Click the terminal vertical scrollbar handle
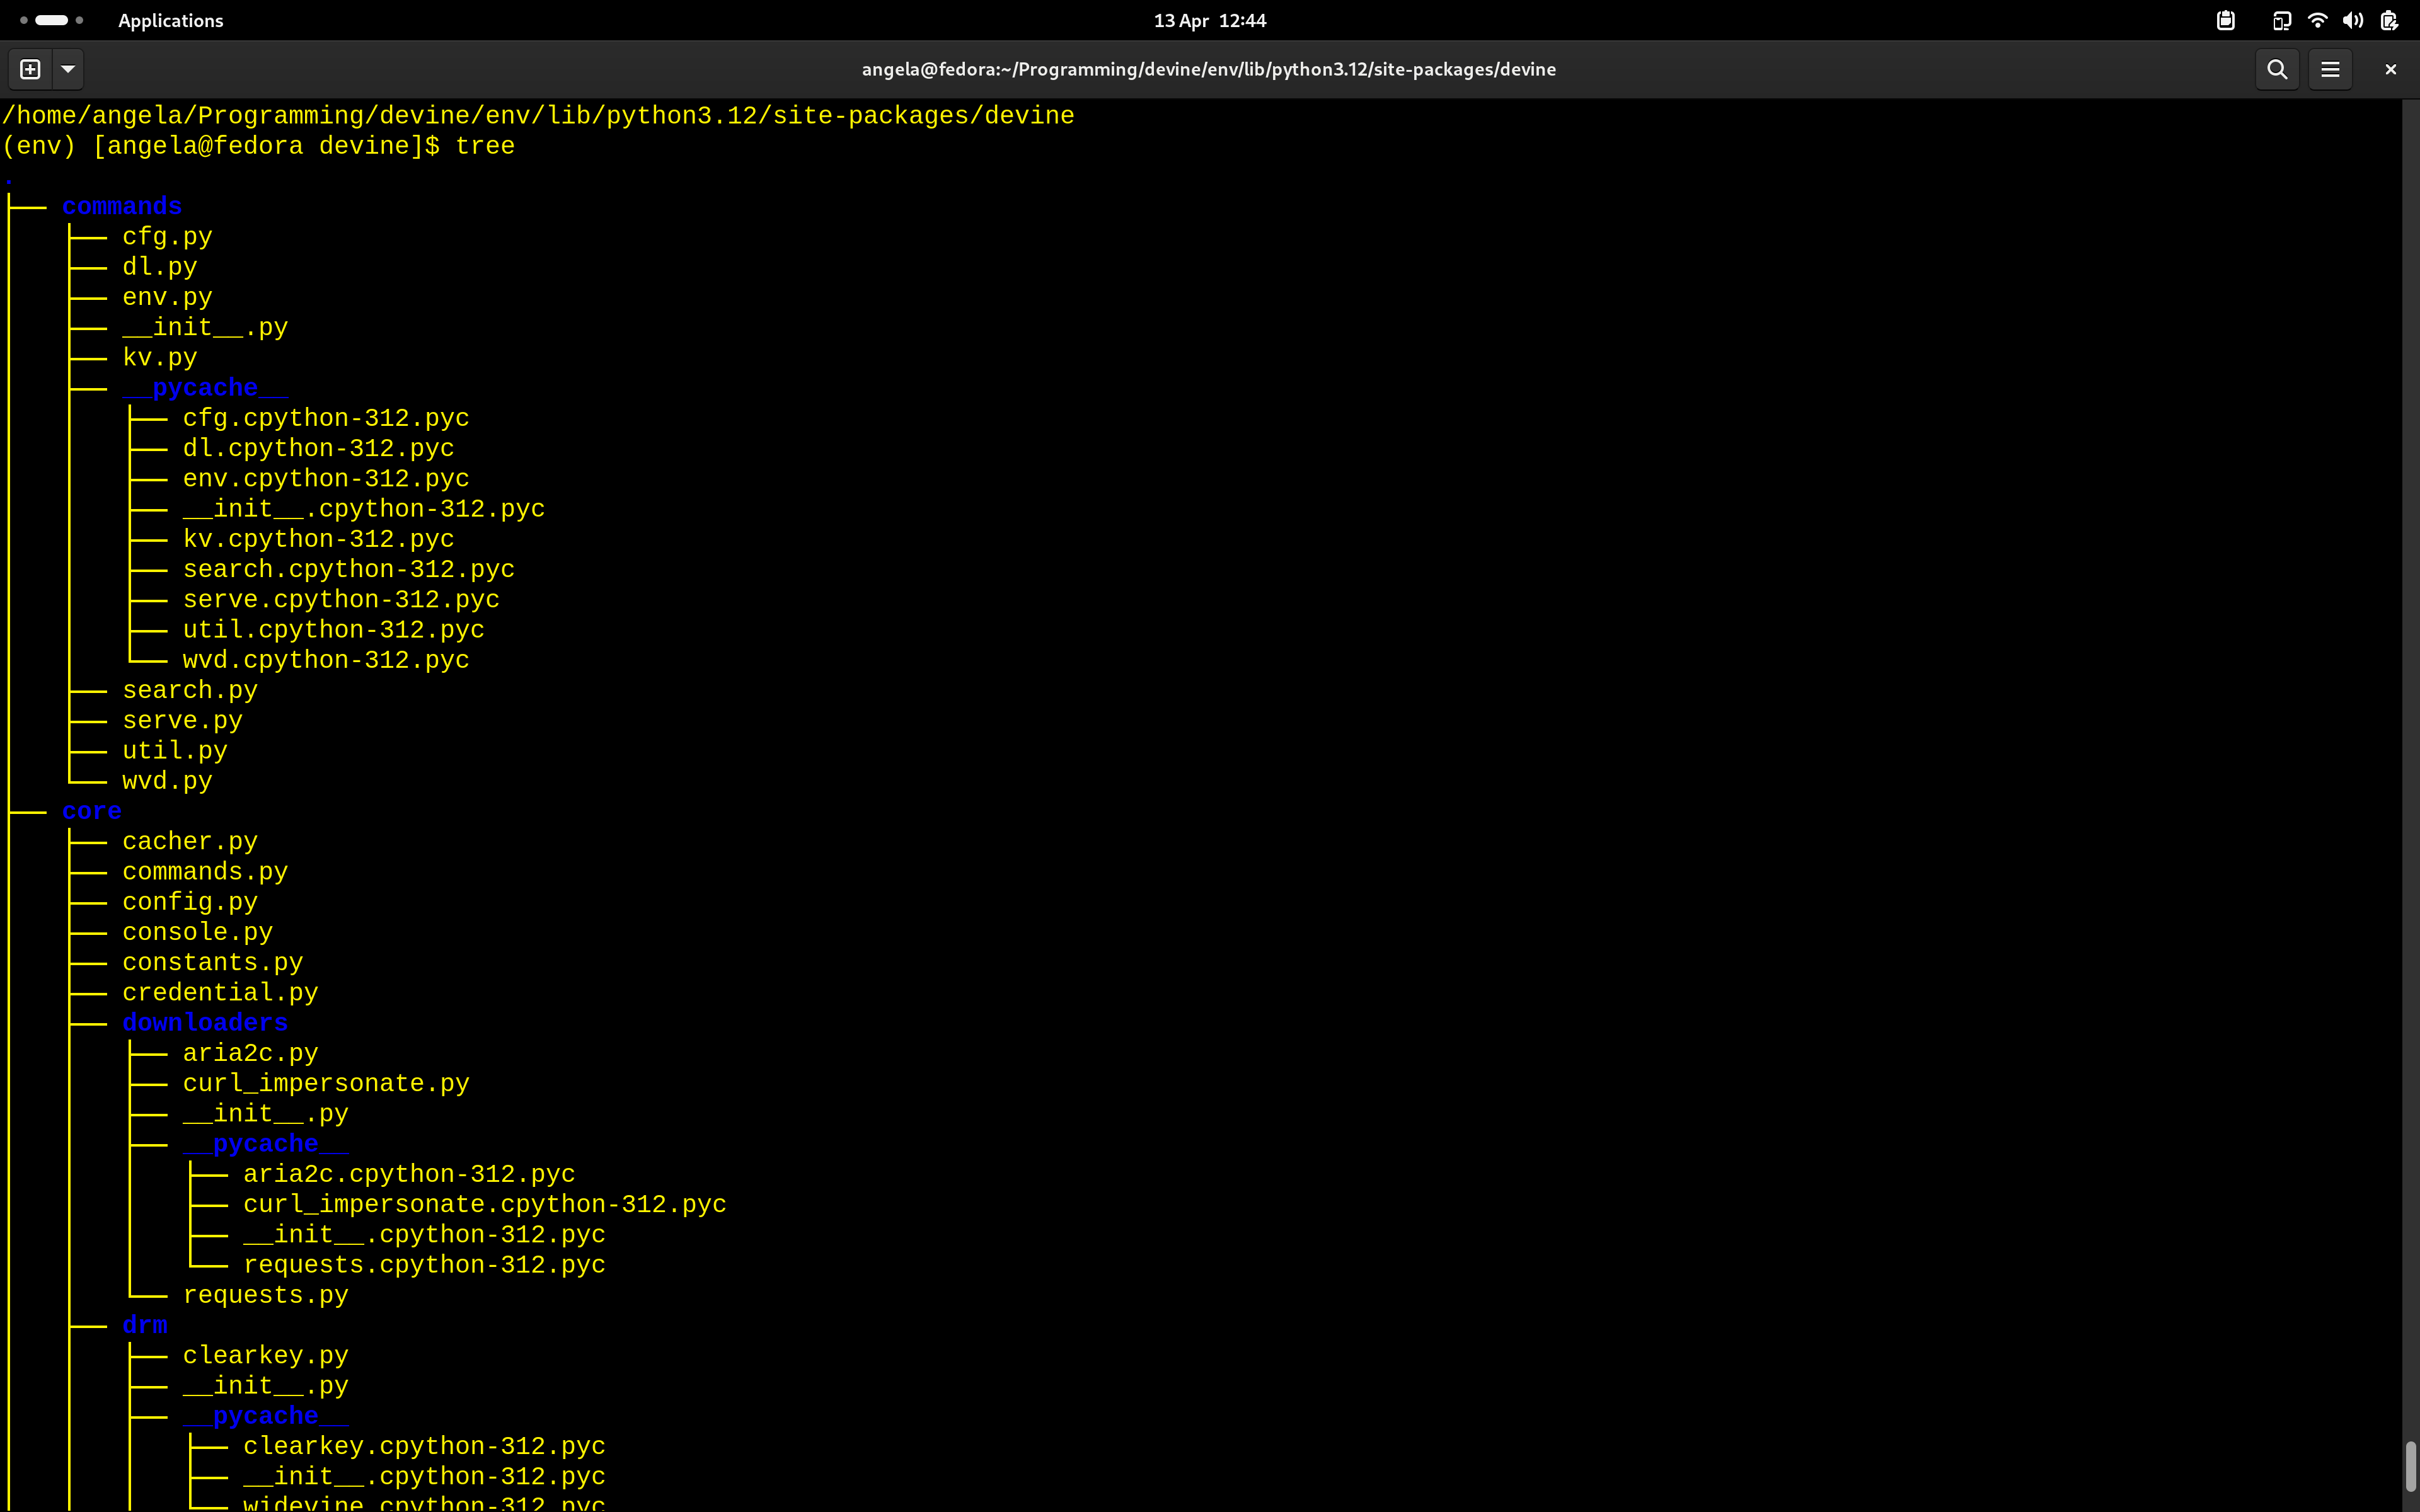Screen dimensions: 2420x1512 pyautogui.click(x=2410, y=1465)
